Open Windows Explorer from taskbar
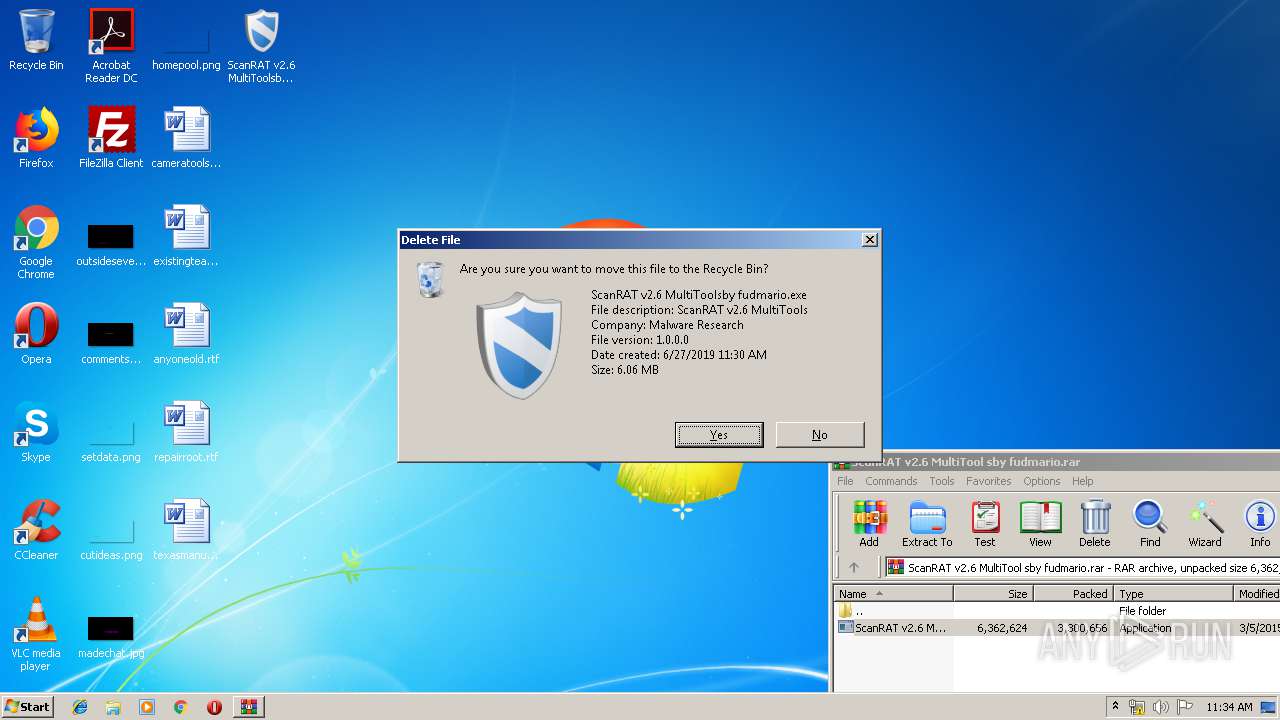This screenshot has height=720, width=1280. tap(113, 707)
